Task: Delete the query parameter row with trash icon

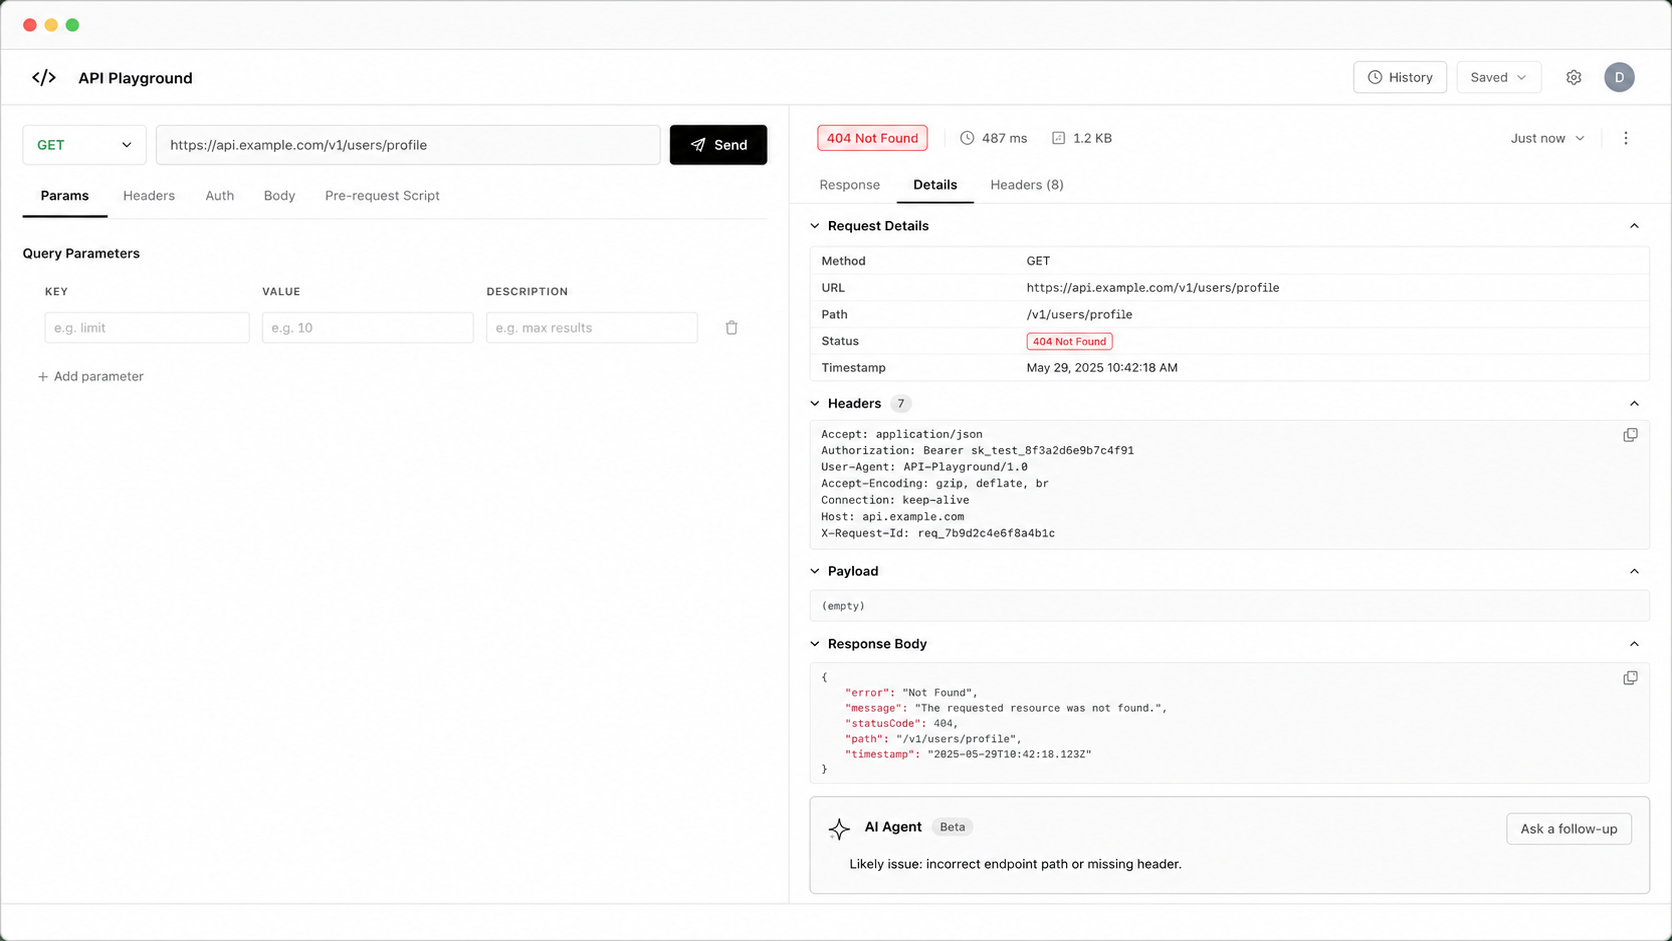Action: pyautogui.click(x=731, y=328)
